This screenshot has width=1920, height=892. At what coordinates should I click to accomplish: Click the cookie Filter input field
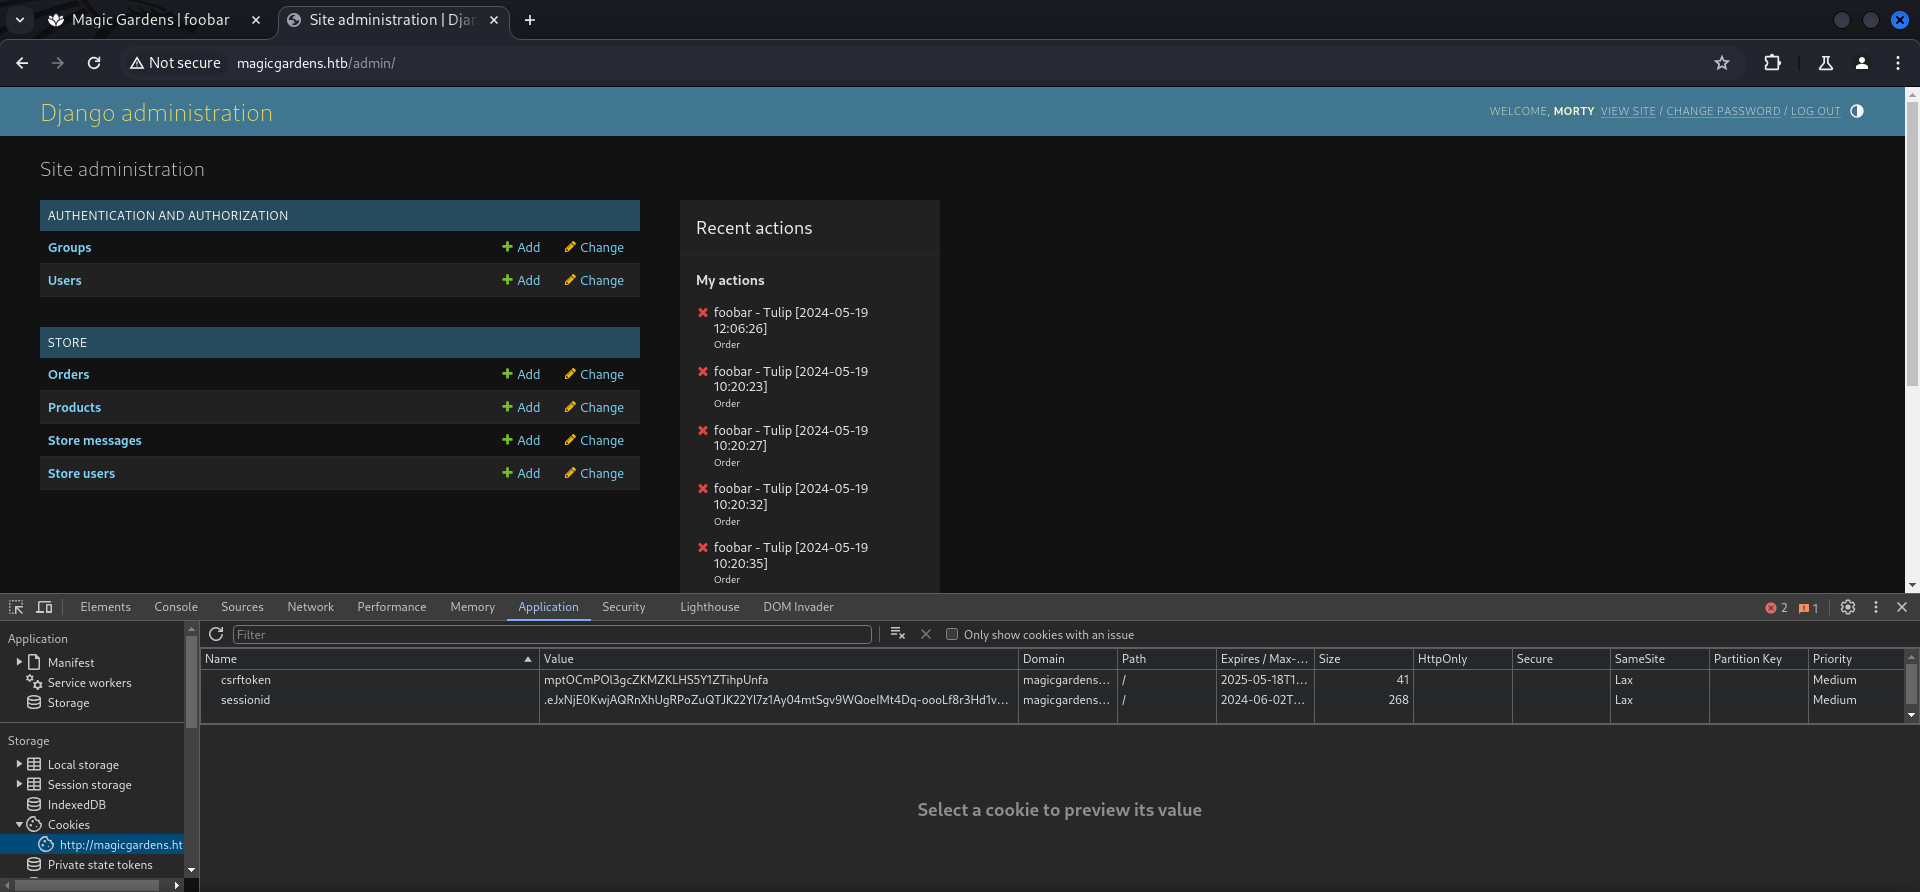(x=552, y=635)
